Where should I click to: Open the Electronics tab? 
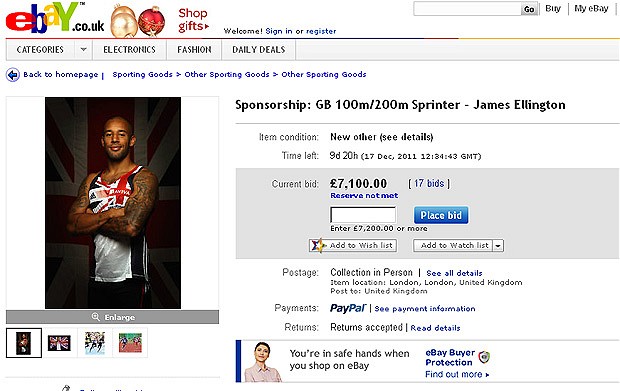(x=129, y=50)
